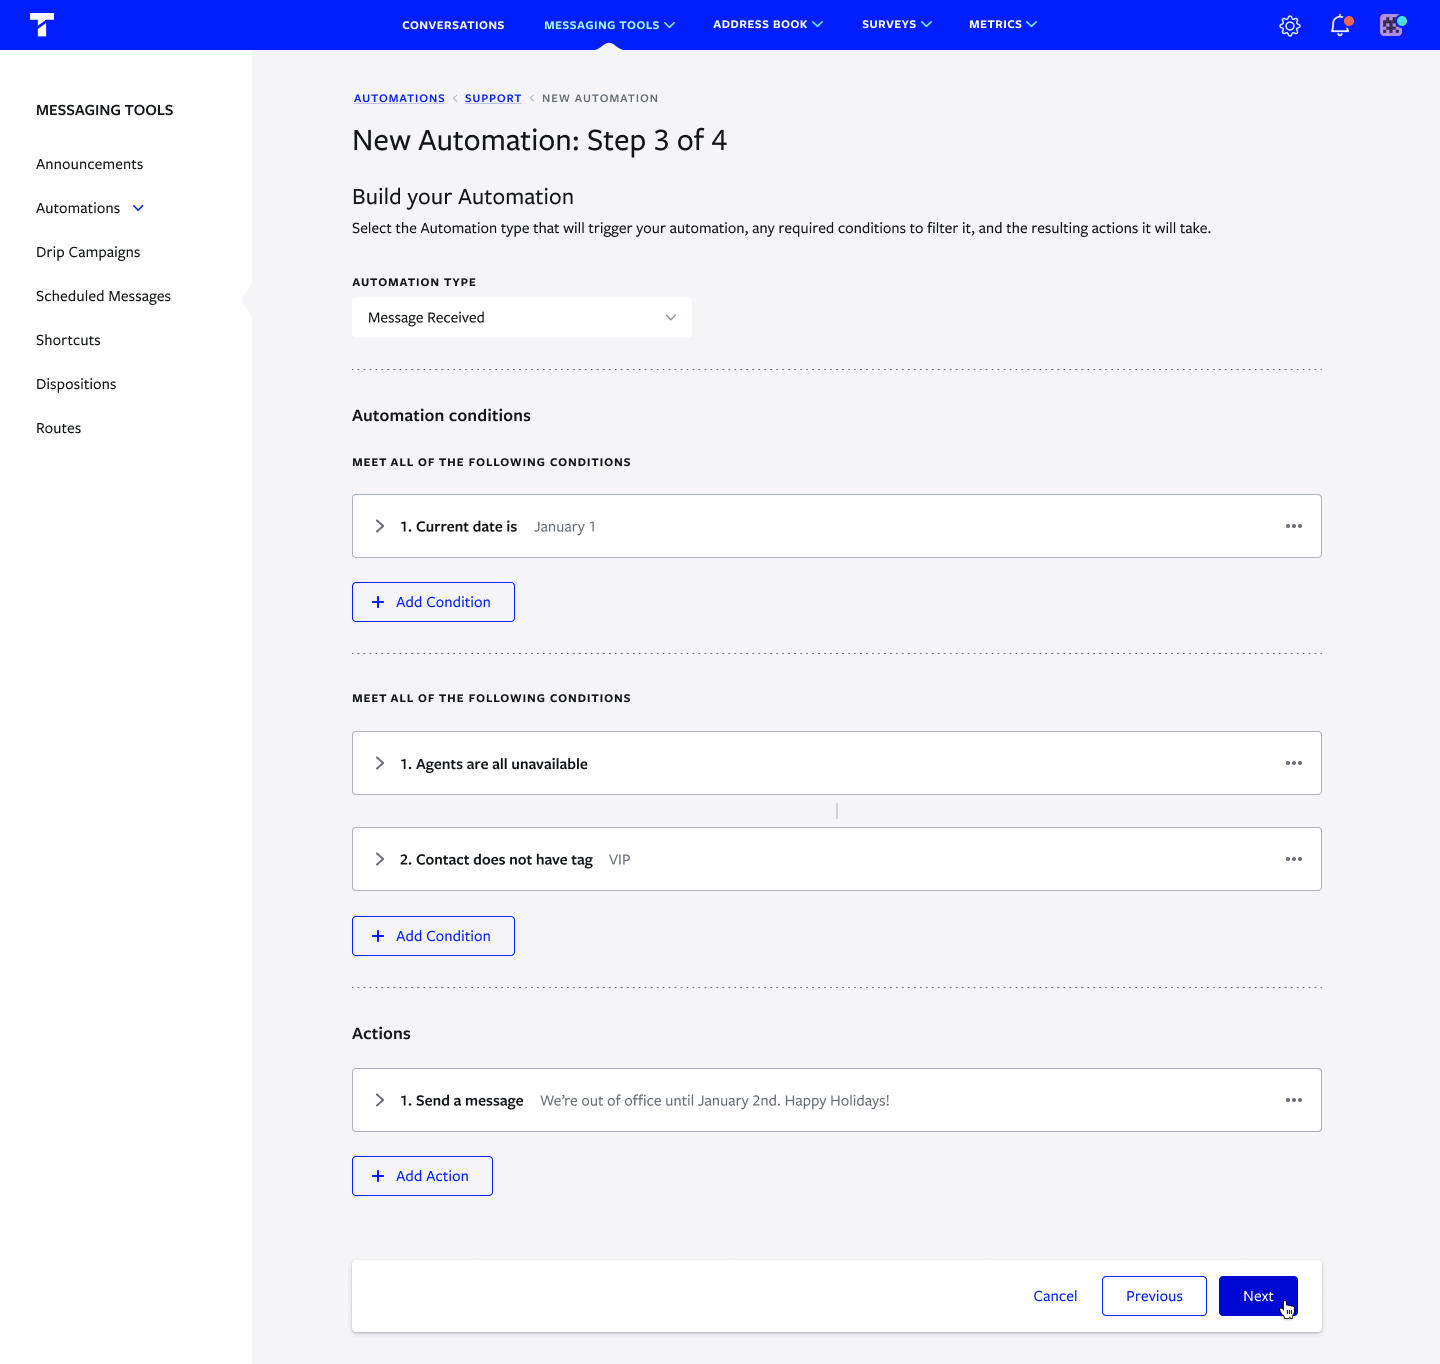This screenshot has height=1364, width=1440.
Task: Open Dispositions in the sidebar
Action: pyautogui.click(x=76, y=384)
